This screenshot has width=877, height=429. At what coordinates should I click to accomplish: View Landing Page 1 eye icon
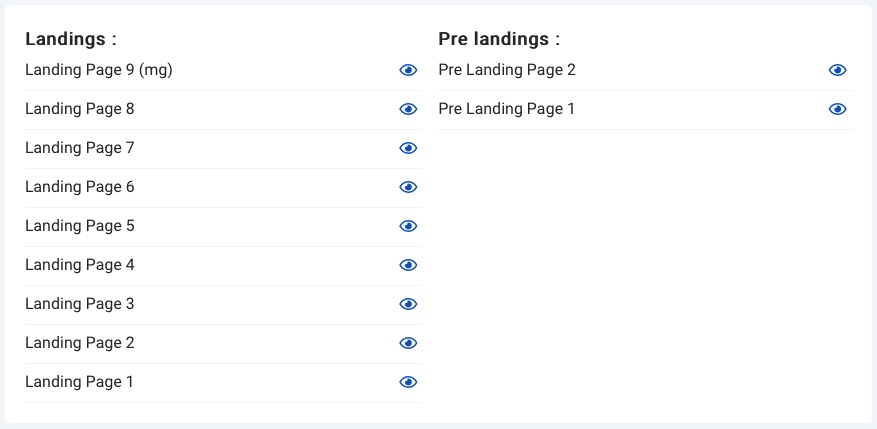(x=408, y=382)
